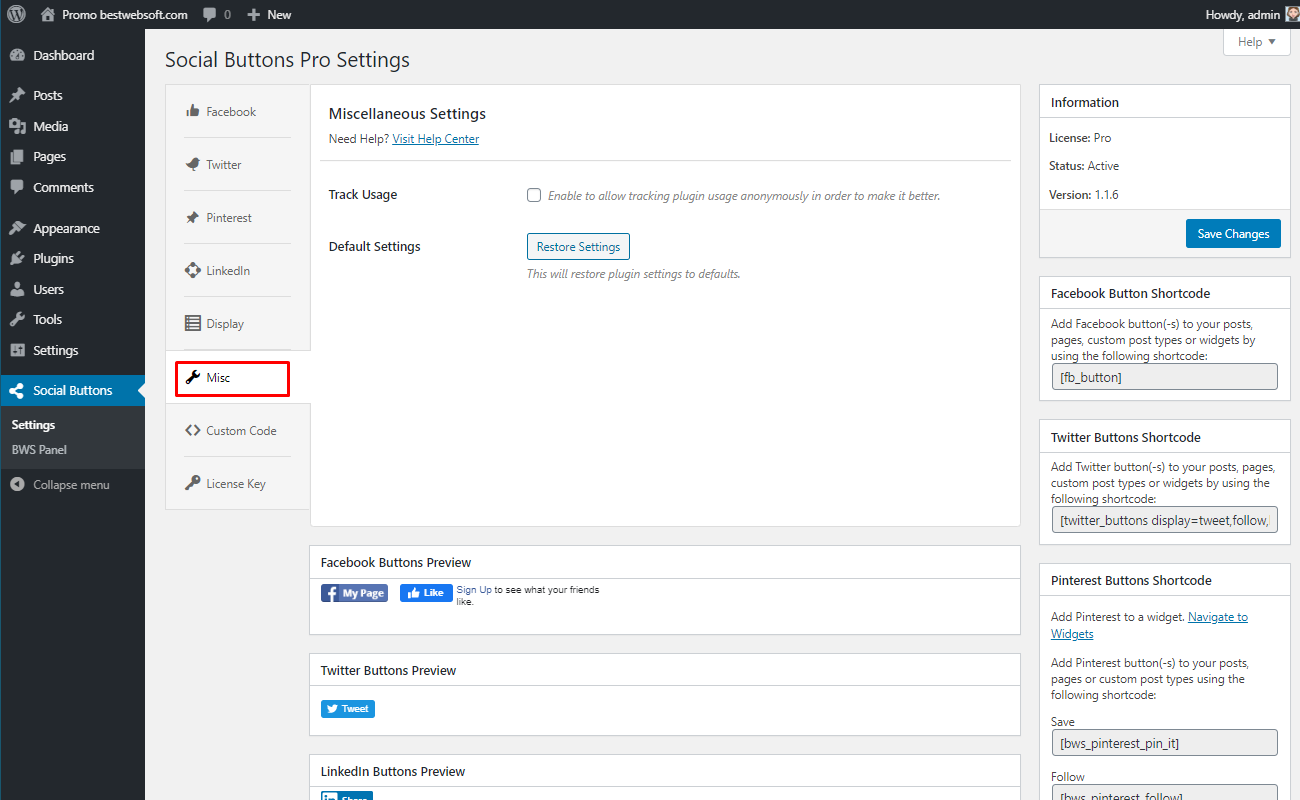Screen dimensions: 1300x800
Task: Select the bws_pinterest_pin_it shortcode field
Action: [x=1164, y=743]
